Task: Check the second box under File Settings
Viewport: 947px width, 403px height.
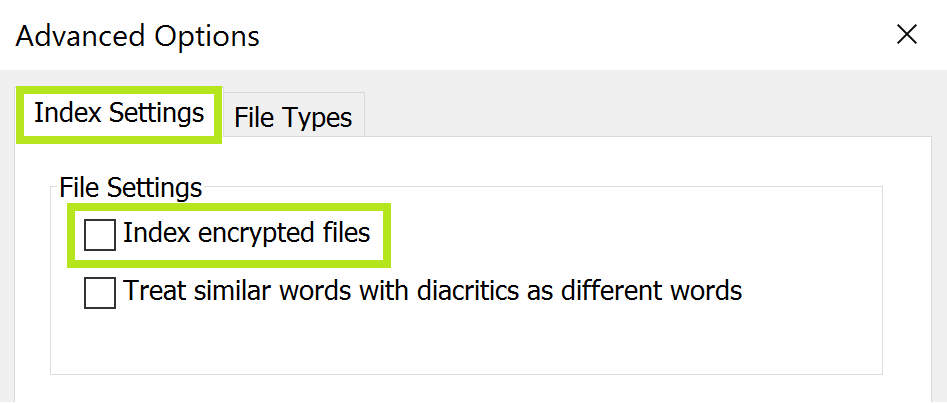Action: coord(100,293)
